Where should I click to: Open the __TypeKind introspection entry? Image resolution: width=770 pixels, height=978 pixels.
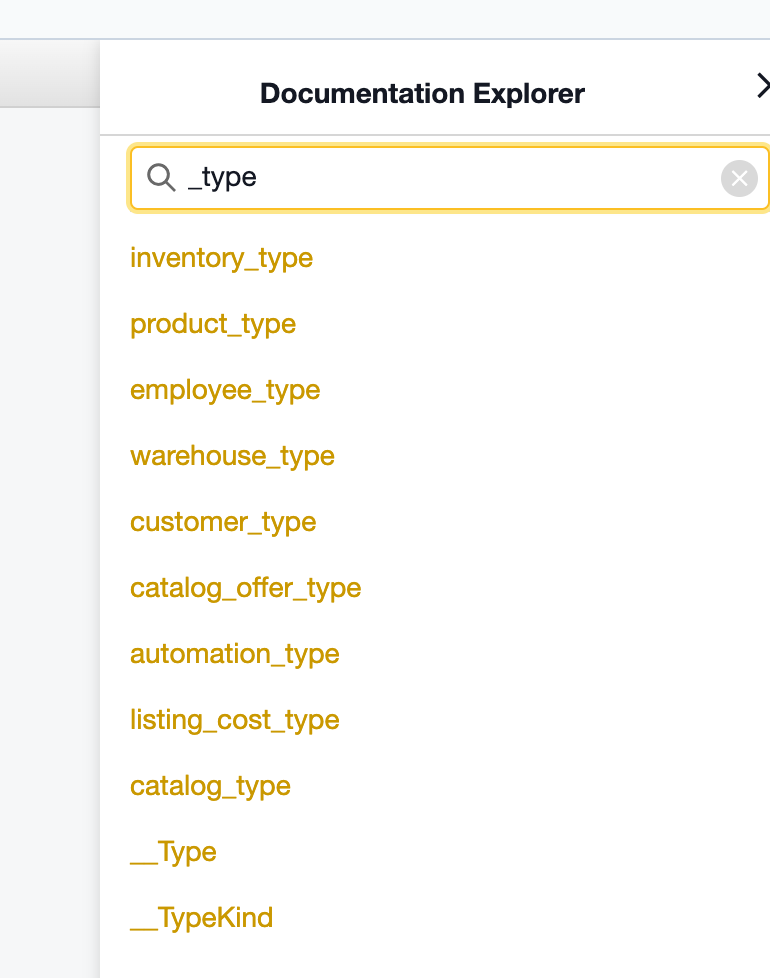pyautogui.click(x=201, y=917)
